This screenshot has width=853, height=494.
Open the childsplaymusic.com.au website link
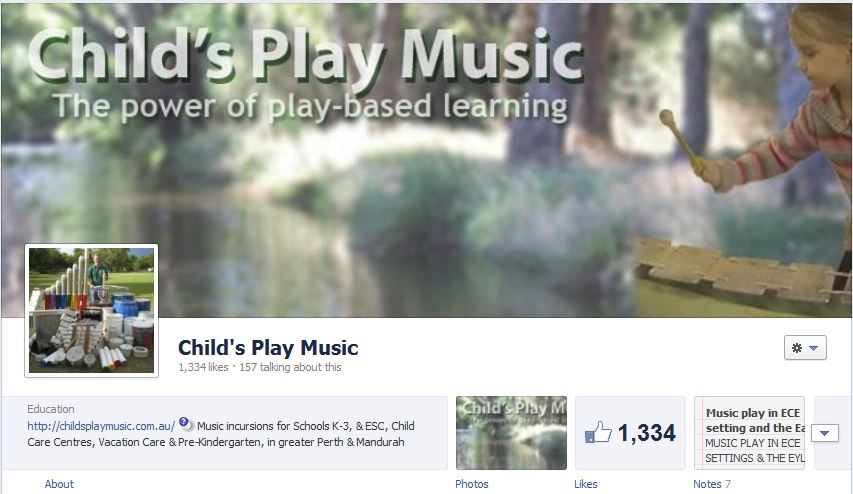(101, 426)
